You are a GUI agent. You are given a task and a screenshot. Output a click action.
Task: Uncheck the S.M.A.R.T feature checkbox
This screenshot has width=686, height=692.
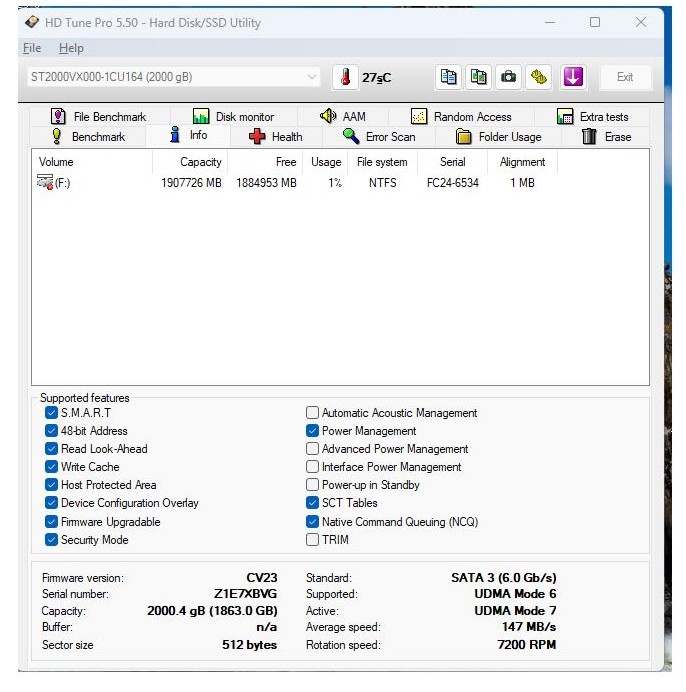tap(51, 413)
